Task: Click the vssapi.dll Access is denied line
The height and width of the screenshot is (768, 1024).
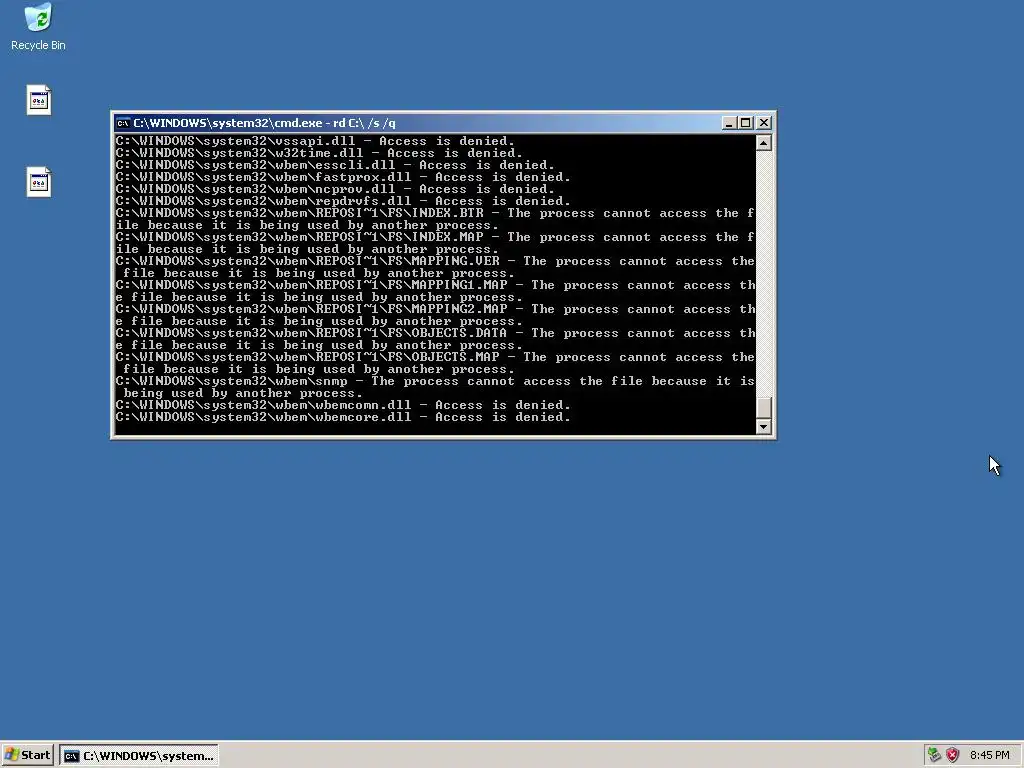Action: 315,141
